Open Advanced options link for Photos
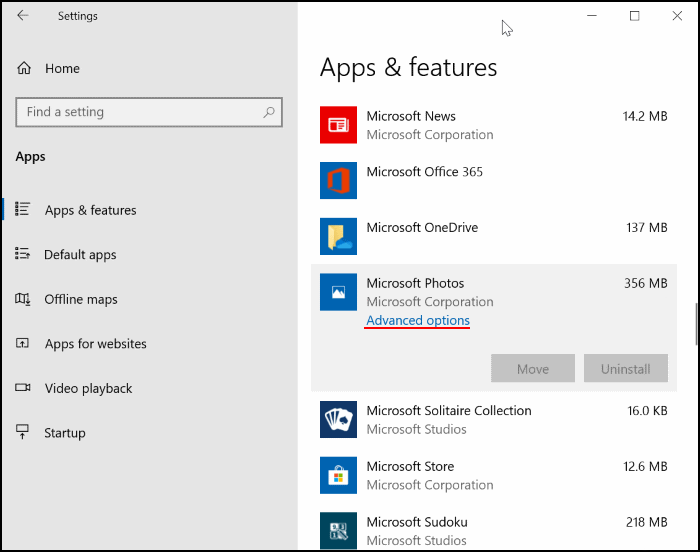Screen dimensions: 700x552 tap(418, 320)
